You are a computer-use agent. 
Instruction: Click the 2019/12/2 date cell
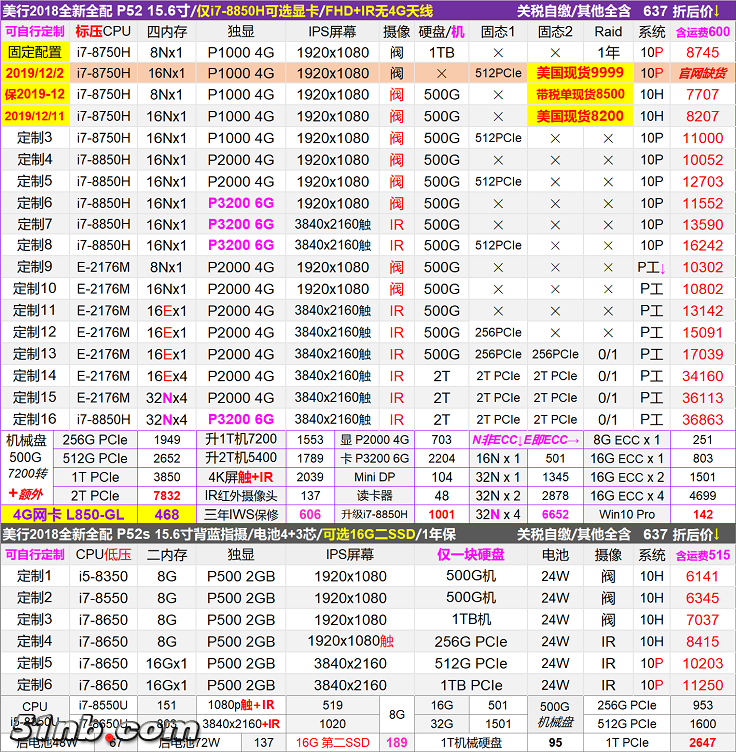33,73
